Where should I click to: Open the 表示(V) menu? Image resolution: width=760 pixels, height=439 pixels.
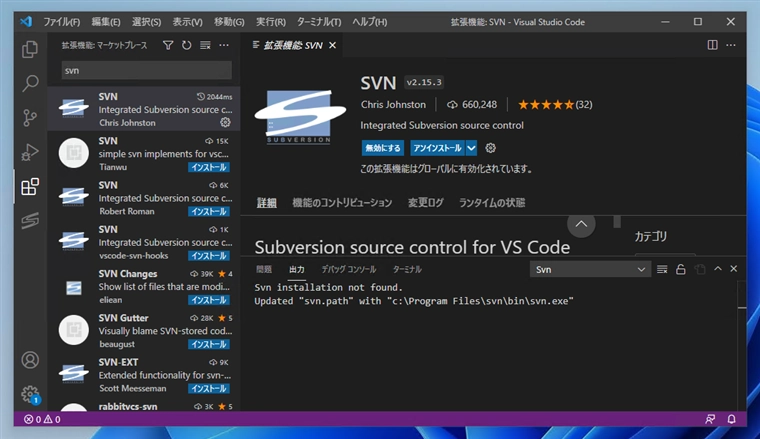pos(188,22)
